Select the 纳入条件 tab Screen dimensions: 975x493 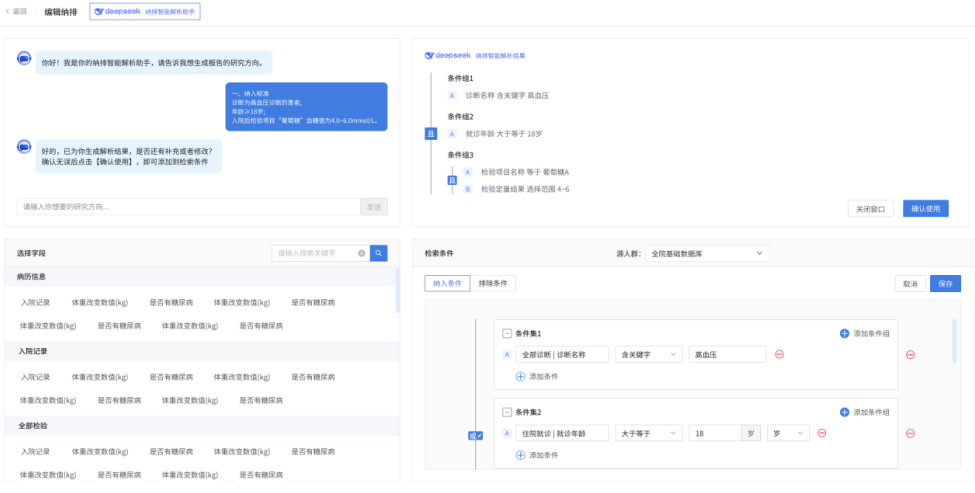(x=446, y=283)
